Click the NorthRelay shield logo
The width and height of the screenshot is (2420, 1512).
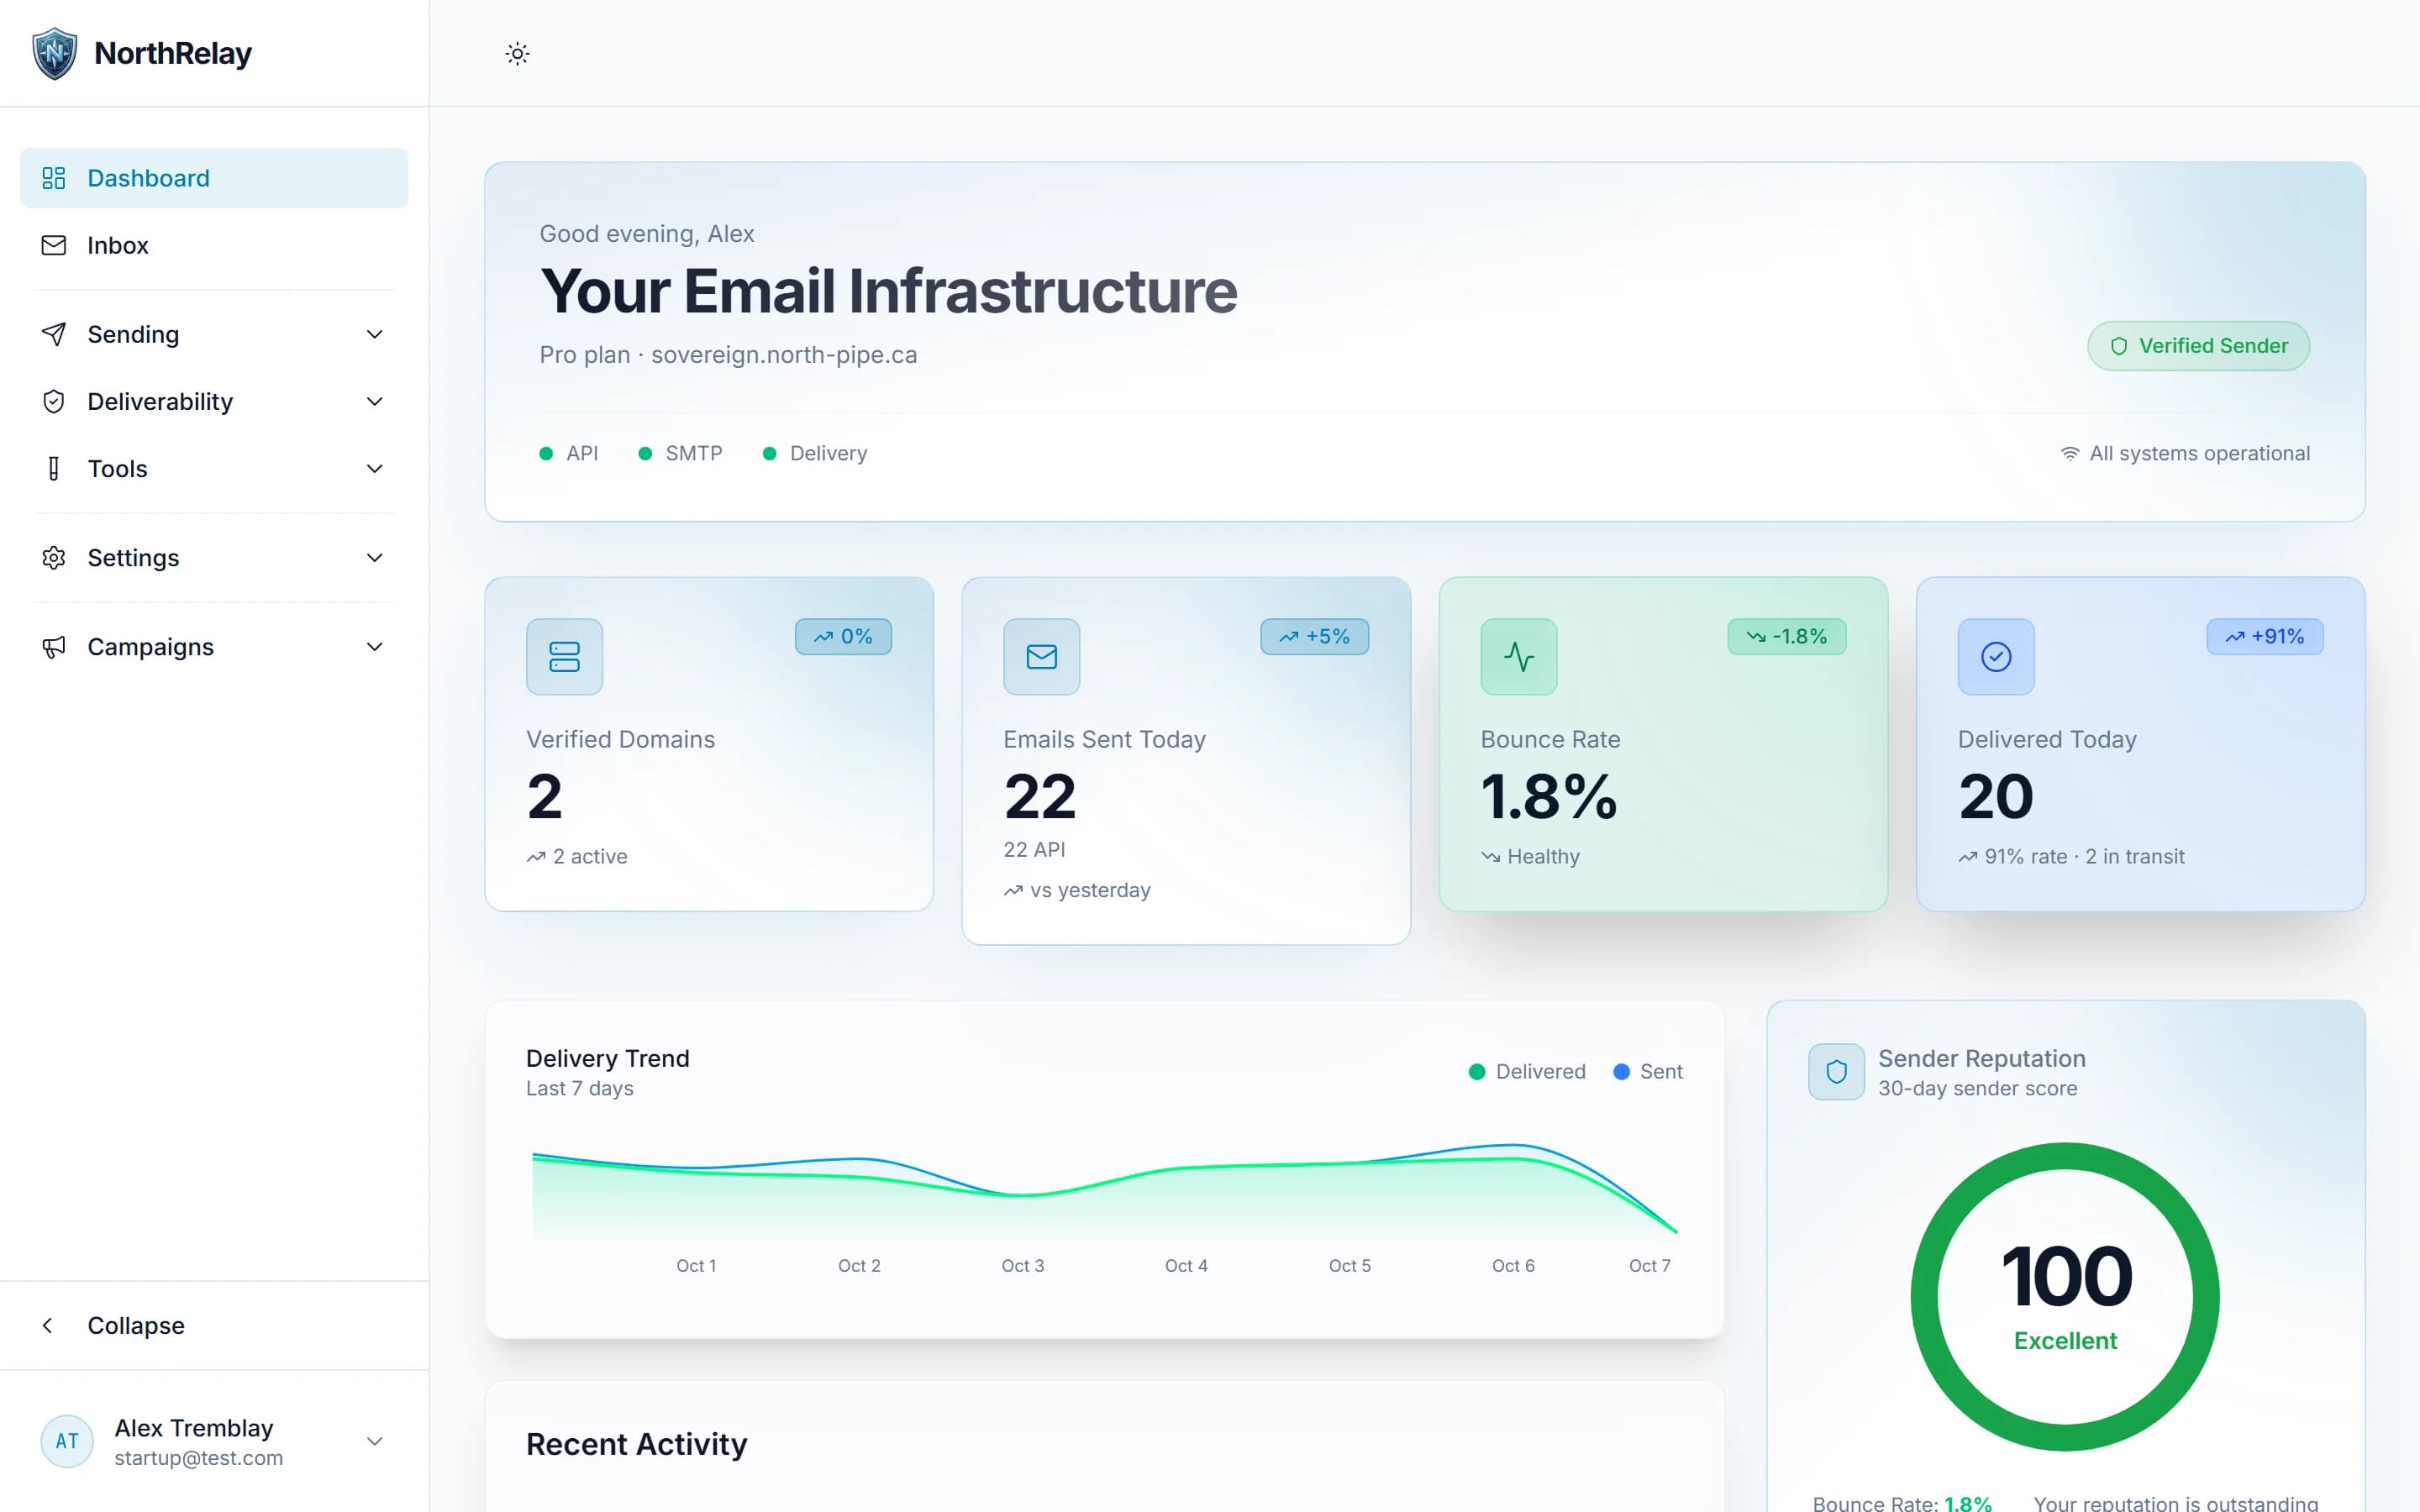pyautogui.click(x=54, y=53)
